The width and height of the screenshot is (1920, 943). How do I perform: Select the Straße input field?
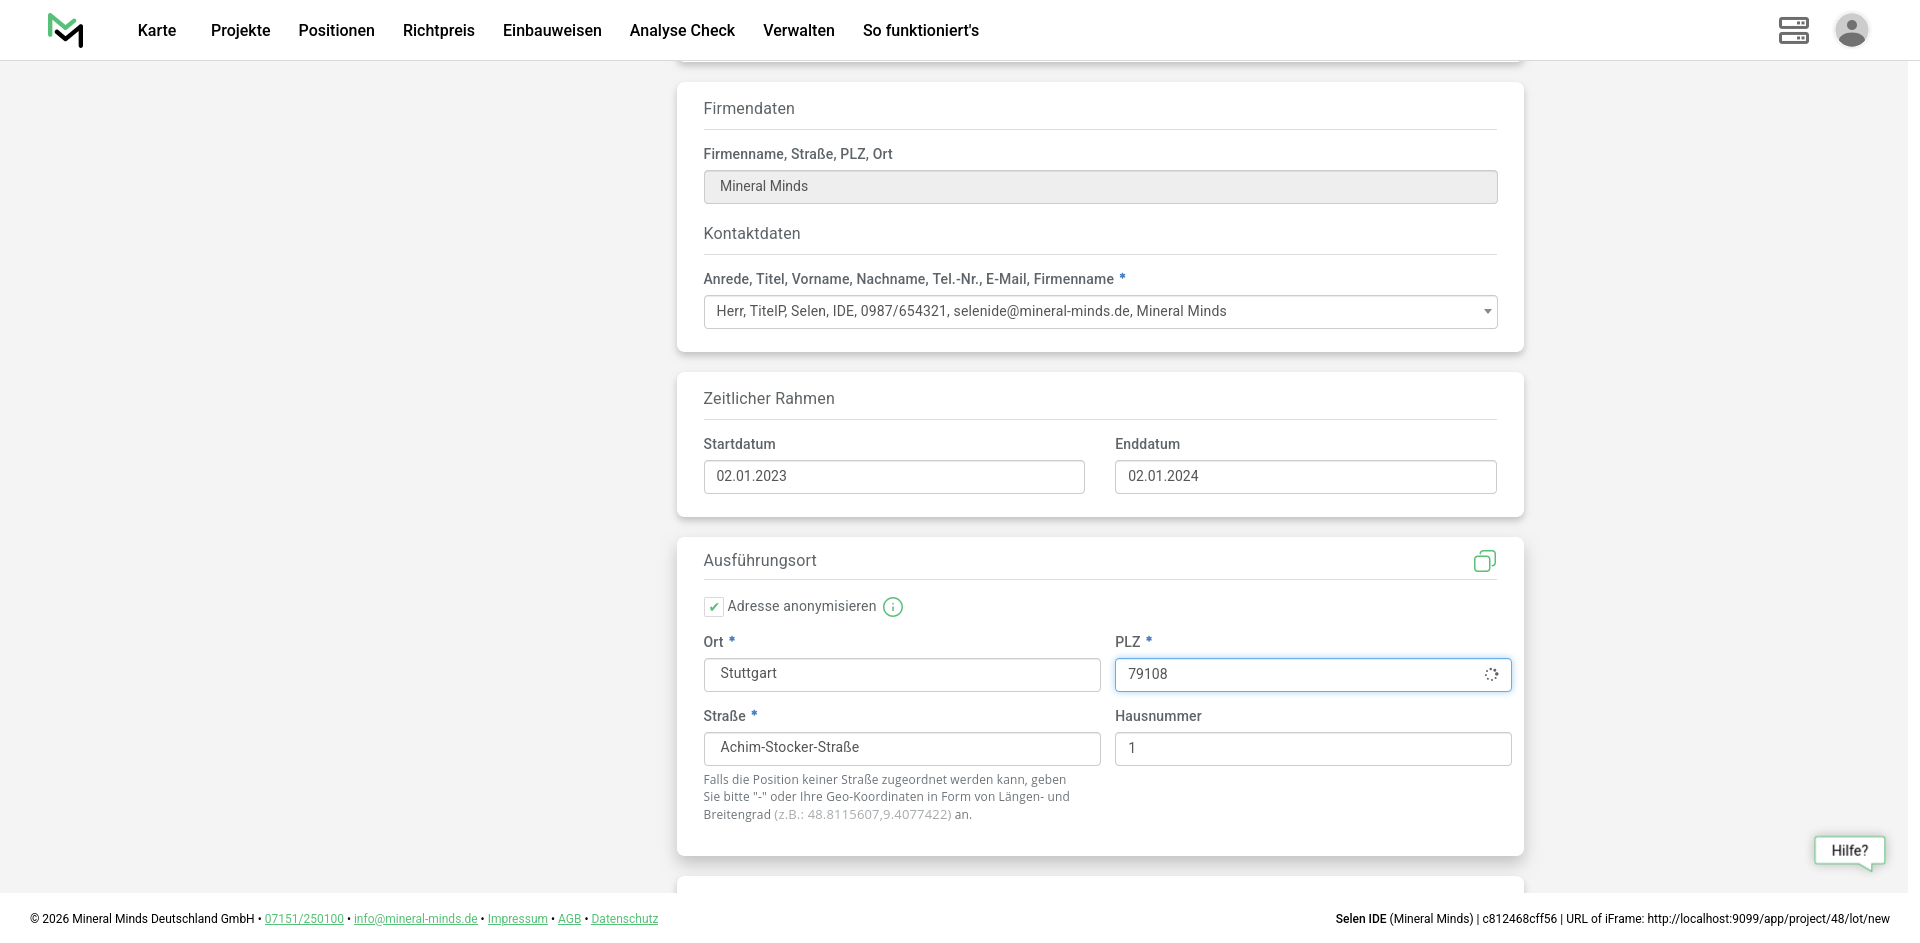tap(901, 748)
